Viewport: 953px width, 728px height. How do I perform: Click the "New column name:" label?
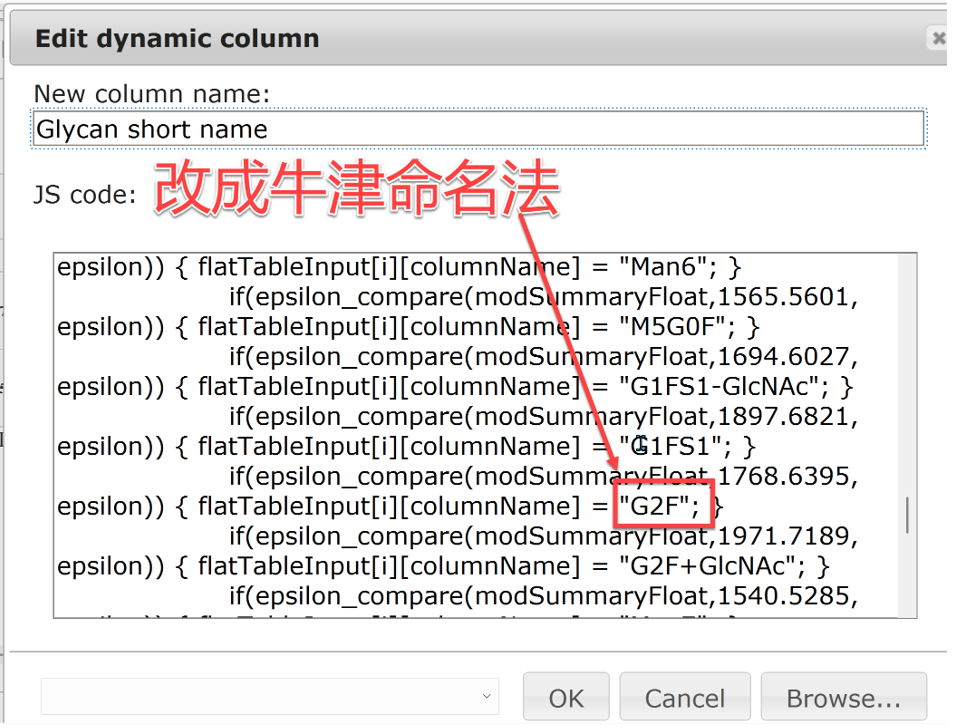tap(152, 94)
